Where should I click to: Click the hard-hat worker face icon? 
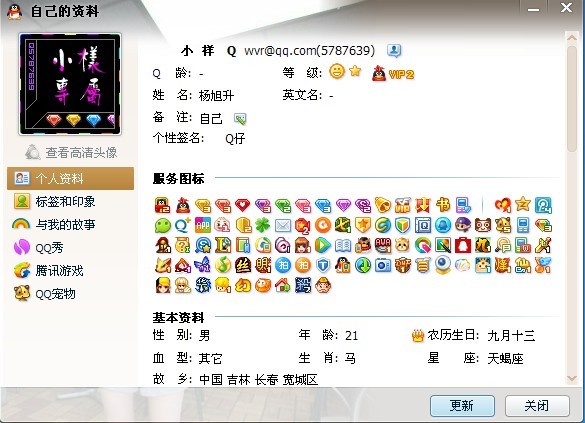(x=323, y=286)
